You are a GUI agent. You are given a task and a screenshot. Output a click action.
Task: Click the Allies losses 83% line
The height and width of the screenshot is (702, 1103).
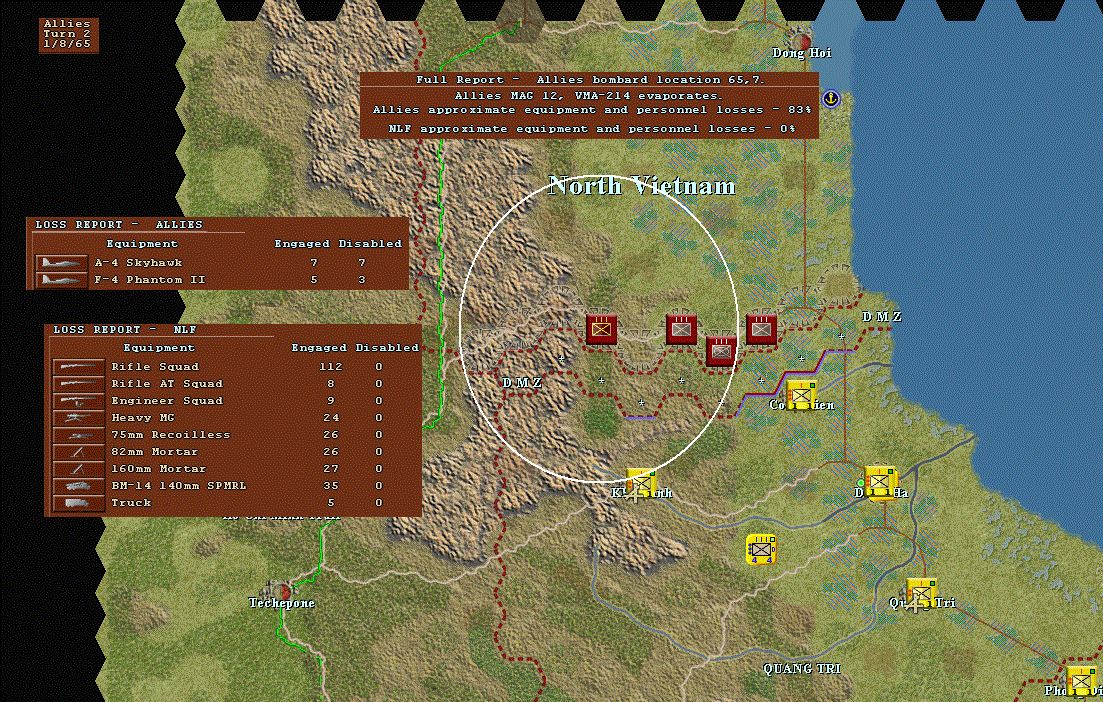click(x=592, y=110)
